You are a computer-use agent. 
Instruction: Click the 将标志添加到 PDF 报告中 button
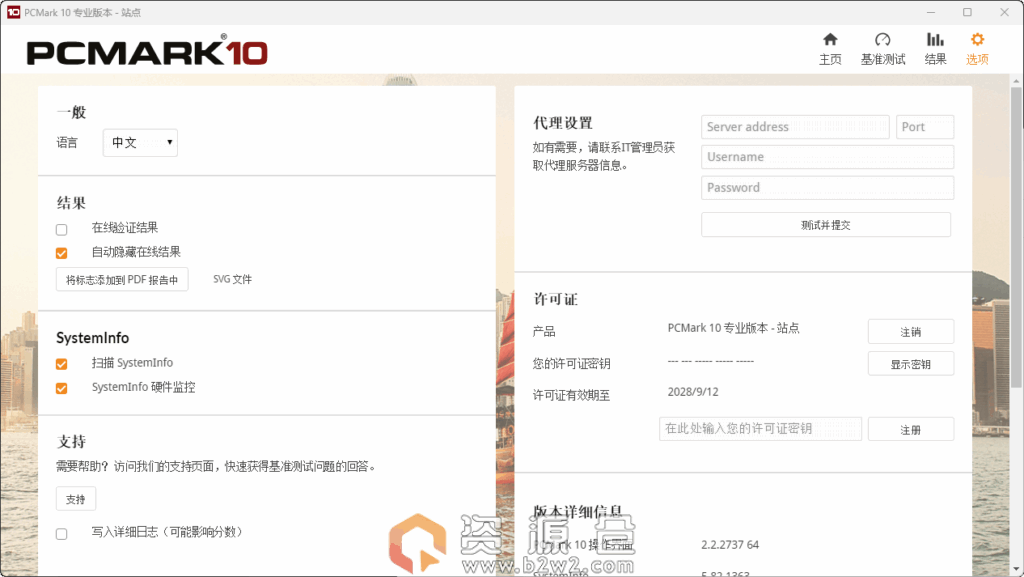[122, 280]
